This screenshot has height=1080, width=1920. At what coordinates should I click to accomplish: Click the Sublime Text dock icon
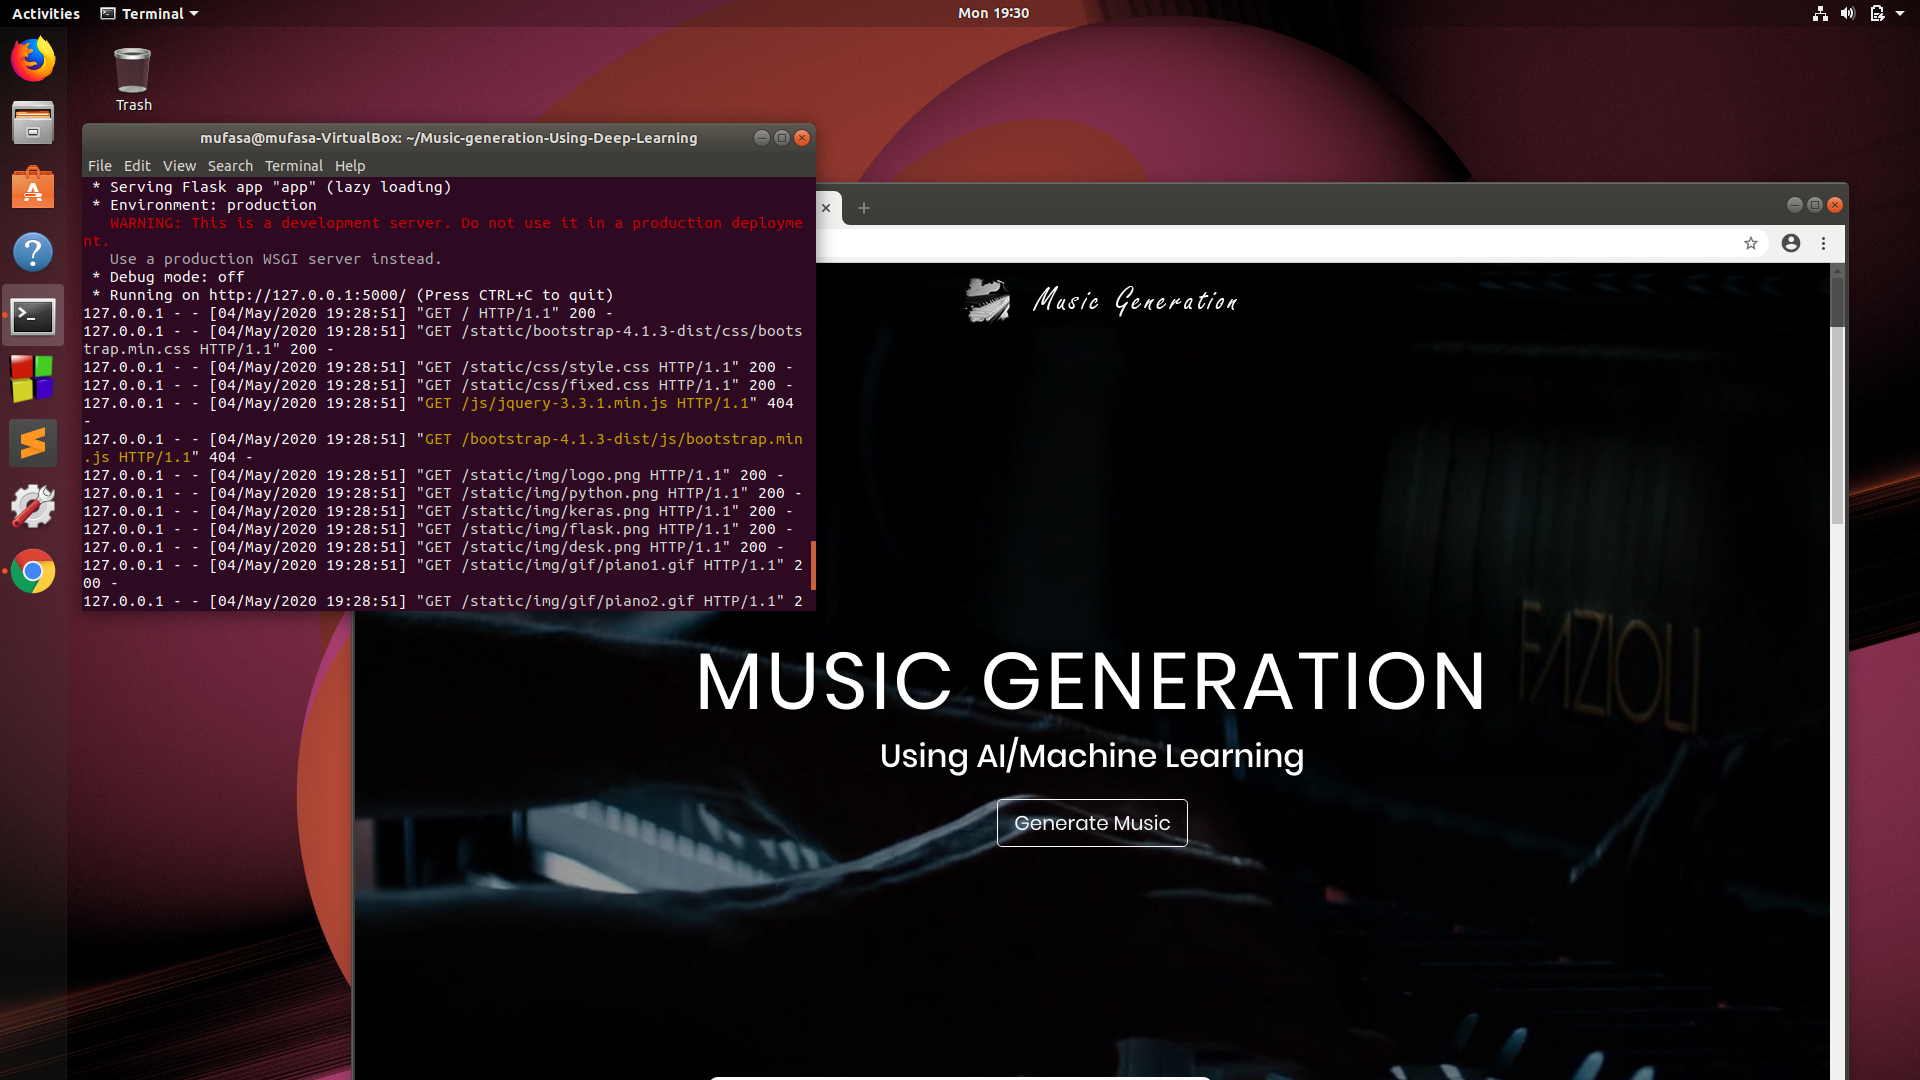(x=33, y=443)
